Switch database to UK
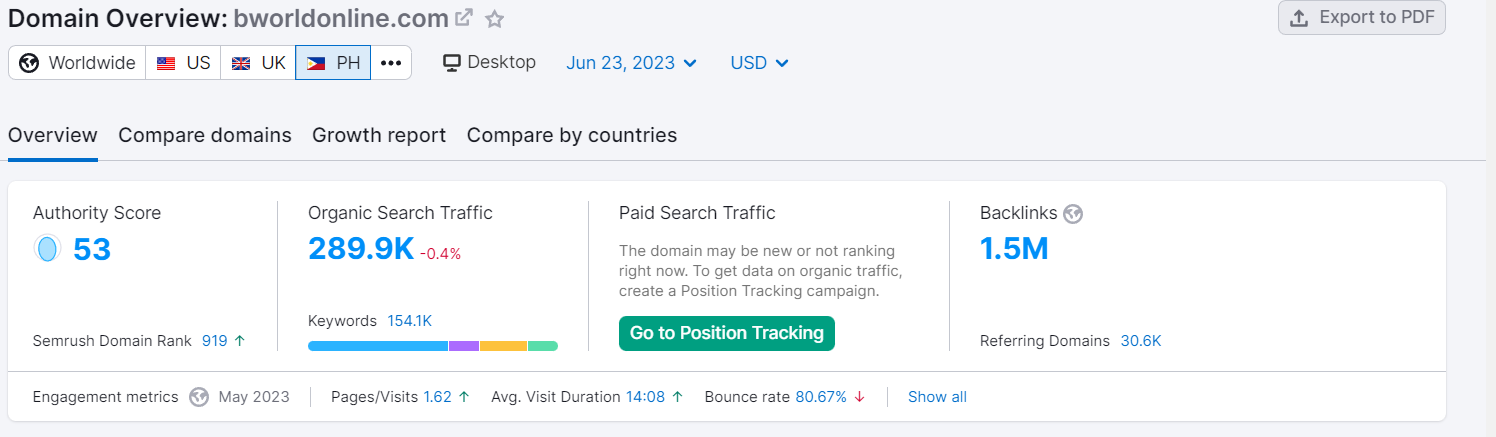The image size is (1496, 437). 258,63
